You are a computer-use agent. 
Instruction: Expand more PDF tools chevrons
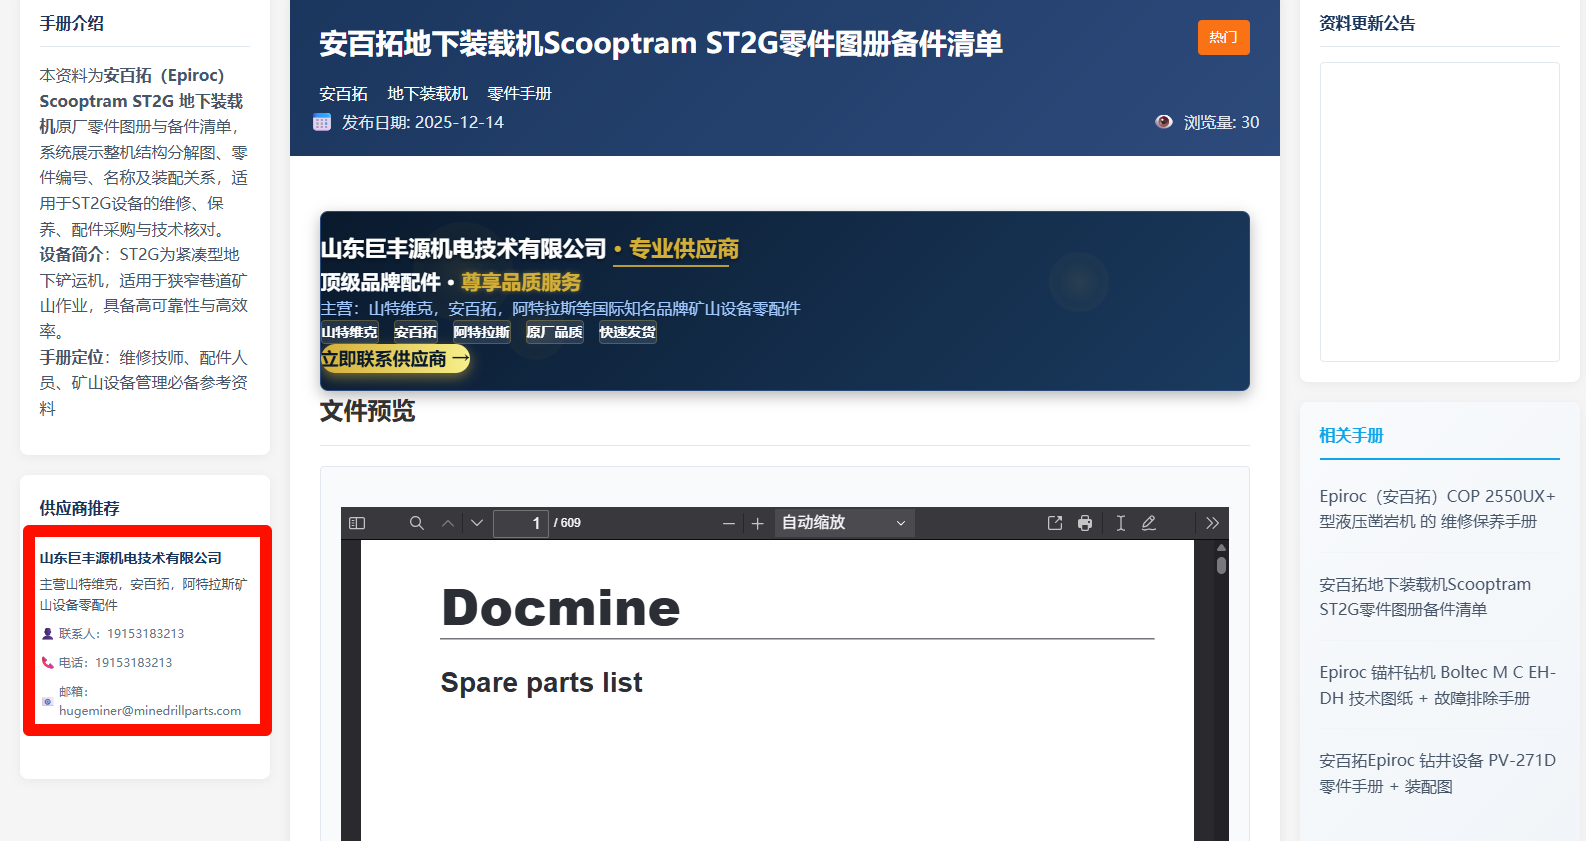click(1212, 523)
